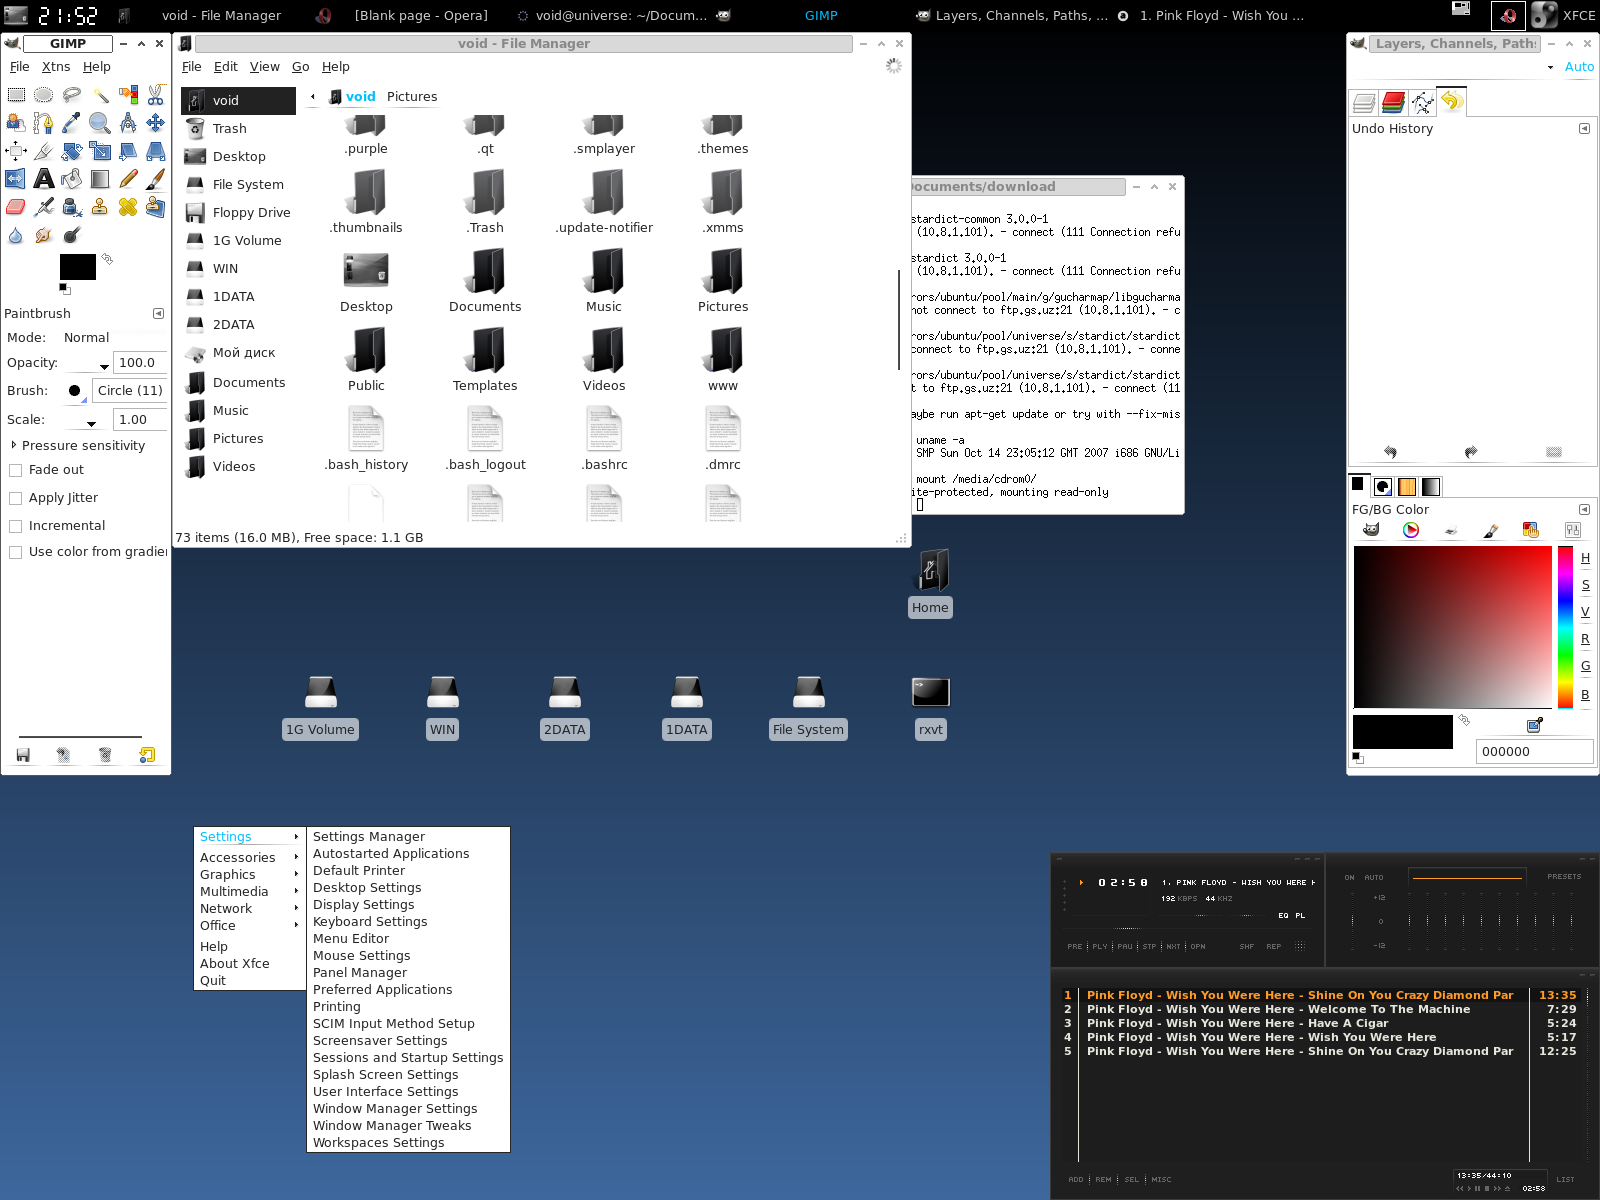Expand the Accessories submenu
1600x1200 pixels.
tap(249, 858)
